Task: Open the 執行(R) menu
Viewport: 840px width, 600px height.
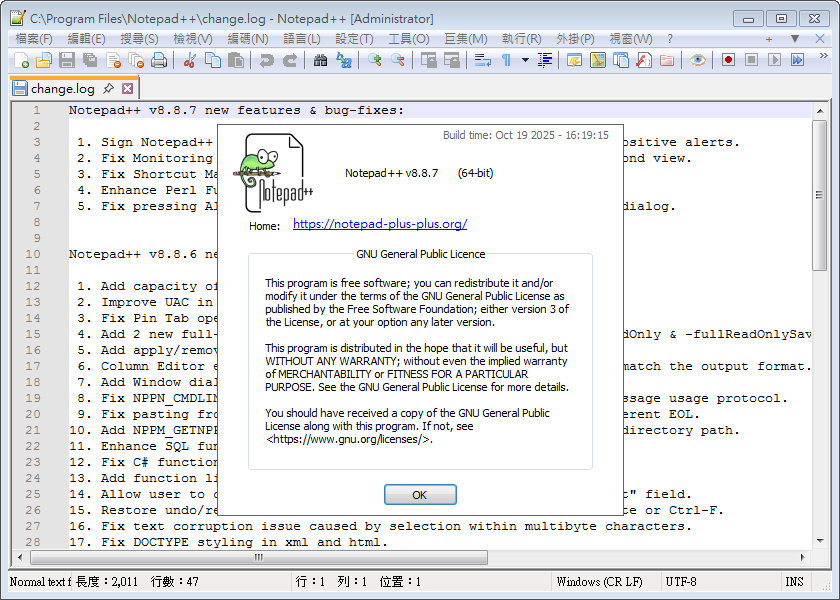Action: click(x=522, y=39)
